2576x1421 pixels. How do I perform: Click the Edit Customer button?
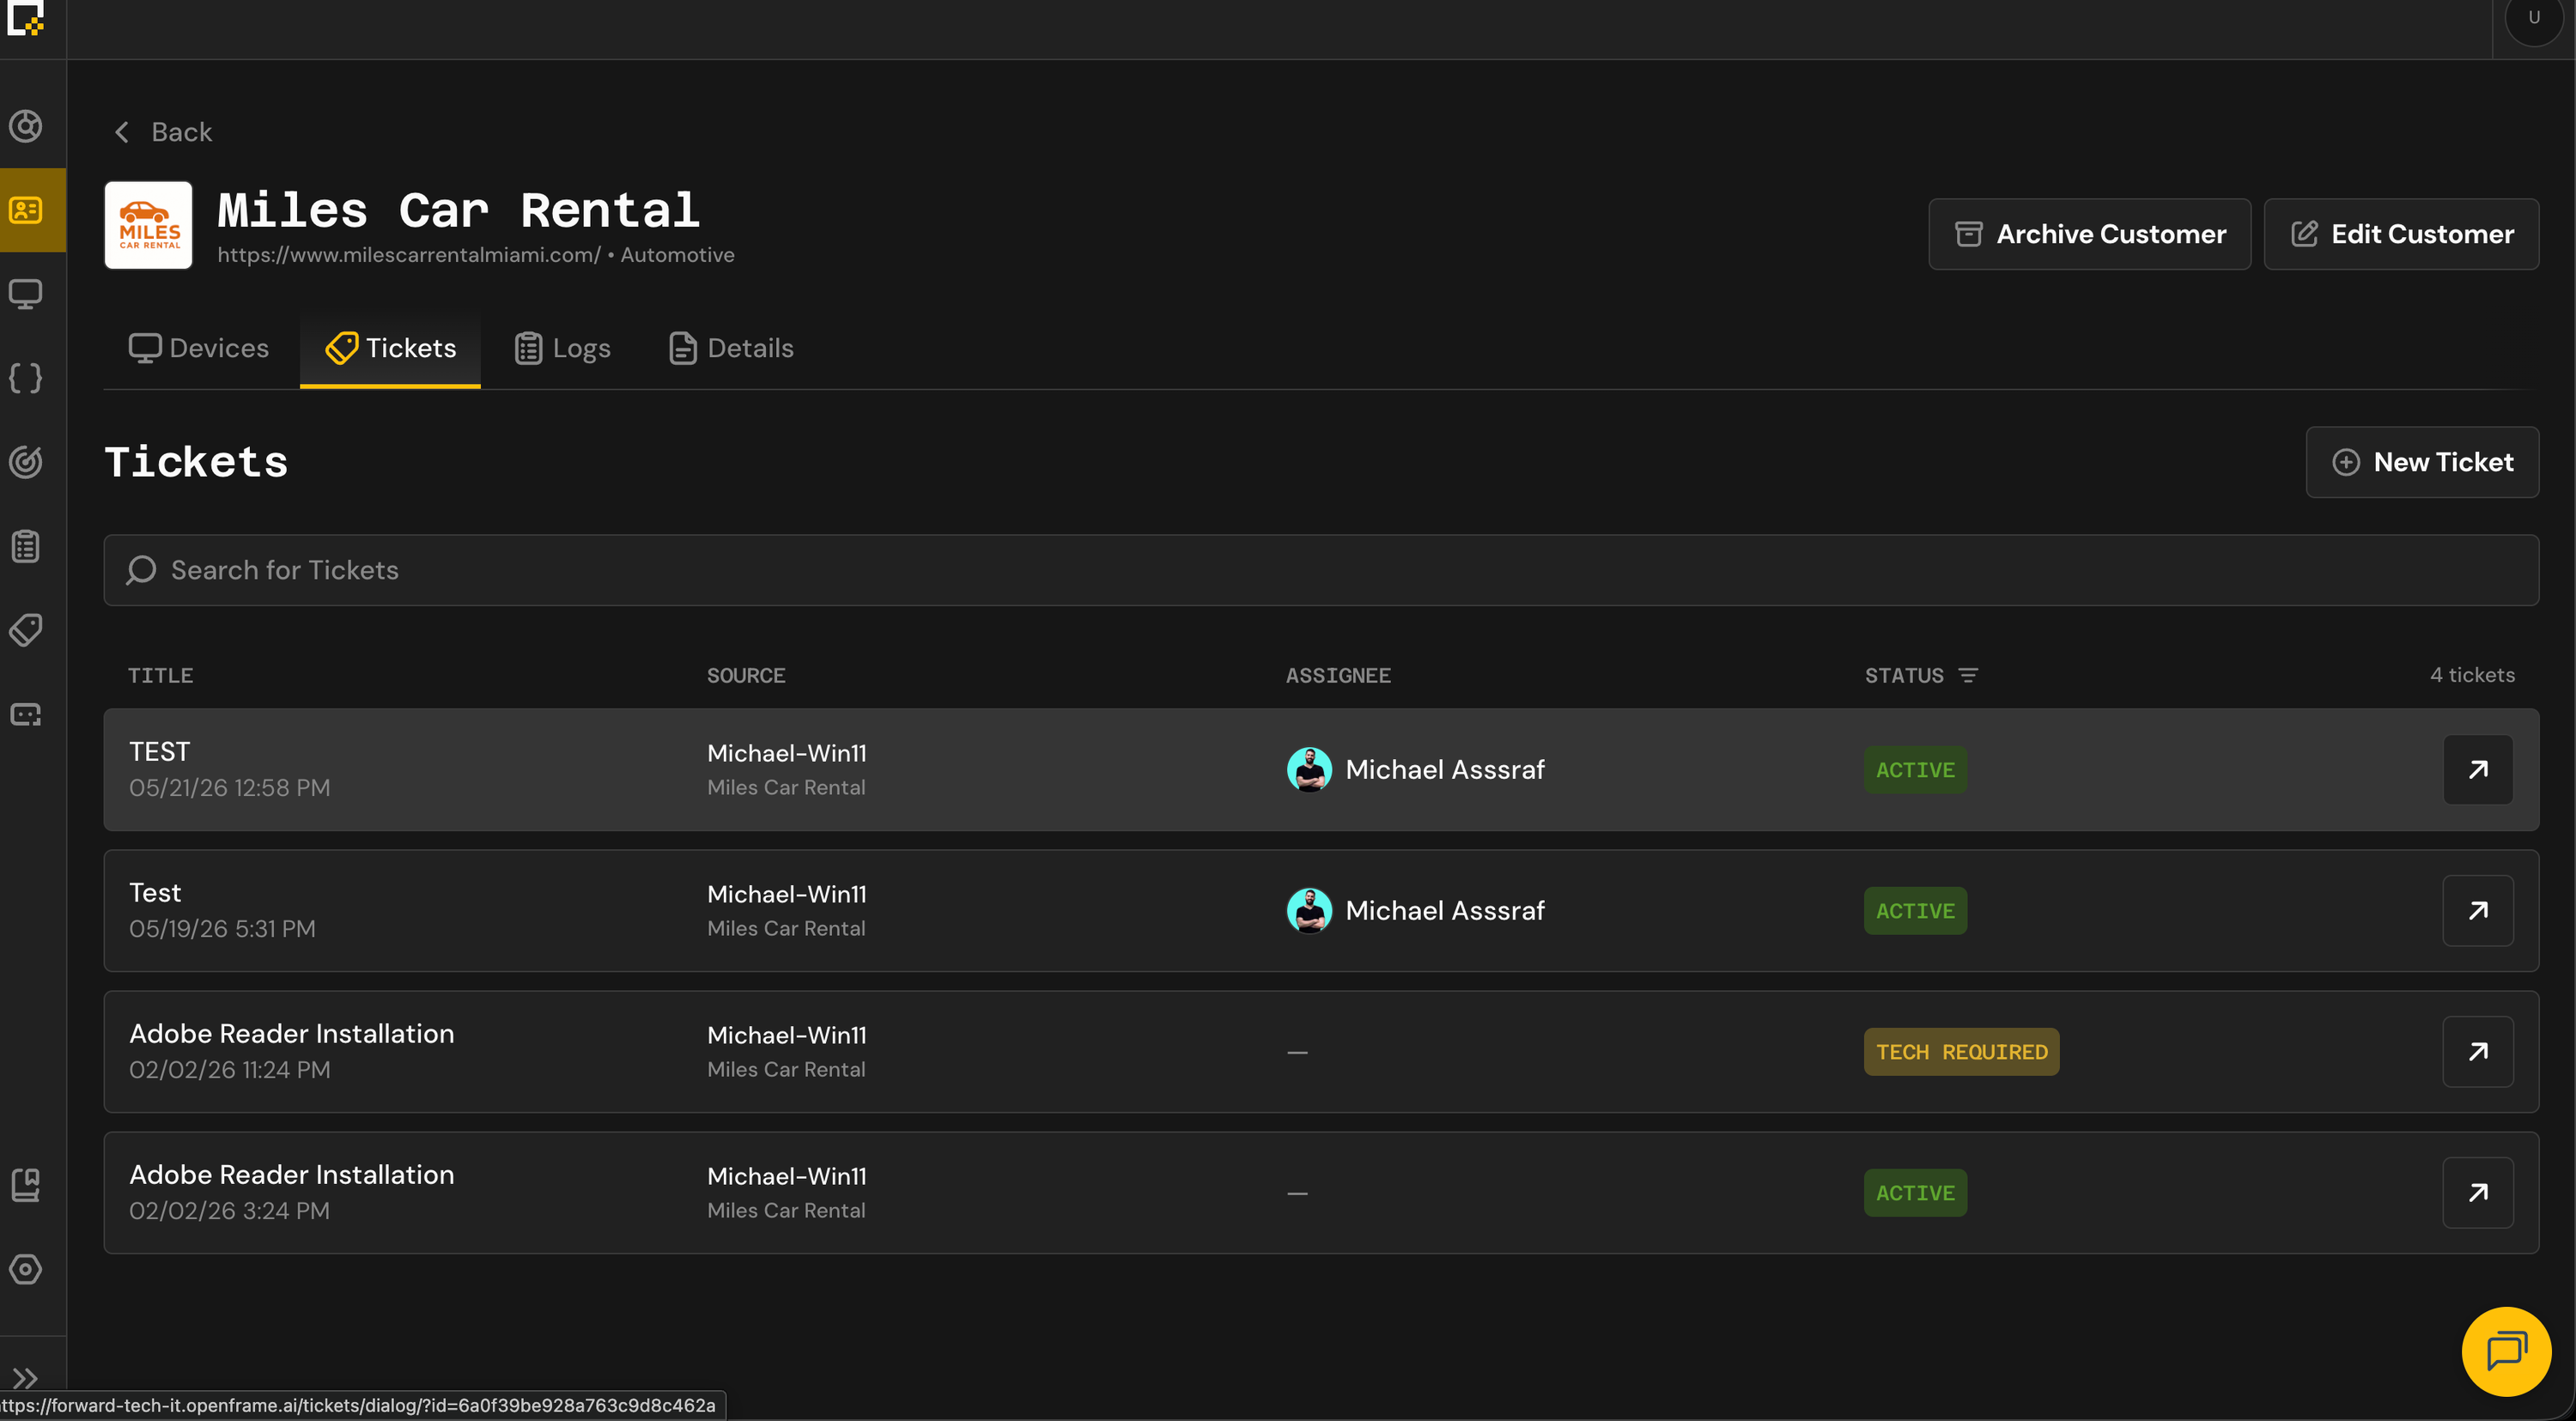(2402, 234)
